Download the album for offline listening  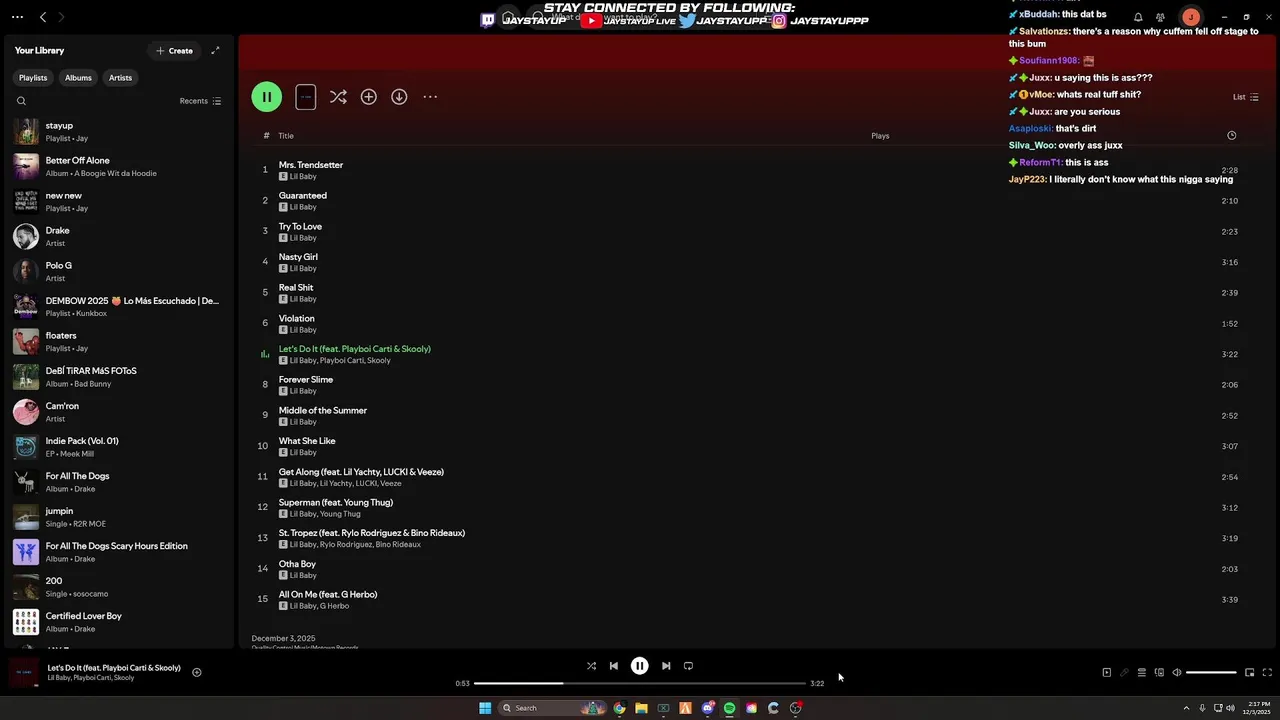point(399,97)
